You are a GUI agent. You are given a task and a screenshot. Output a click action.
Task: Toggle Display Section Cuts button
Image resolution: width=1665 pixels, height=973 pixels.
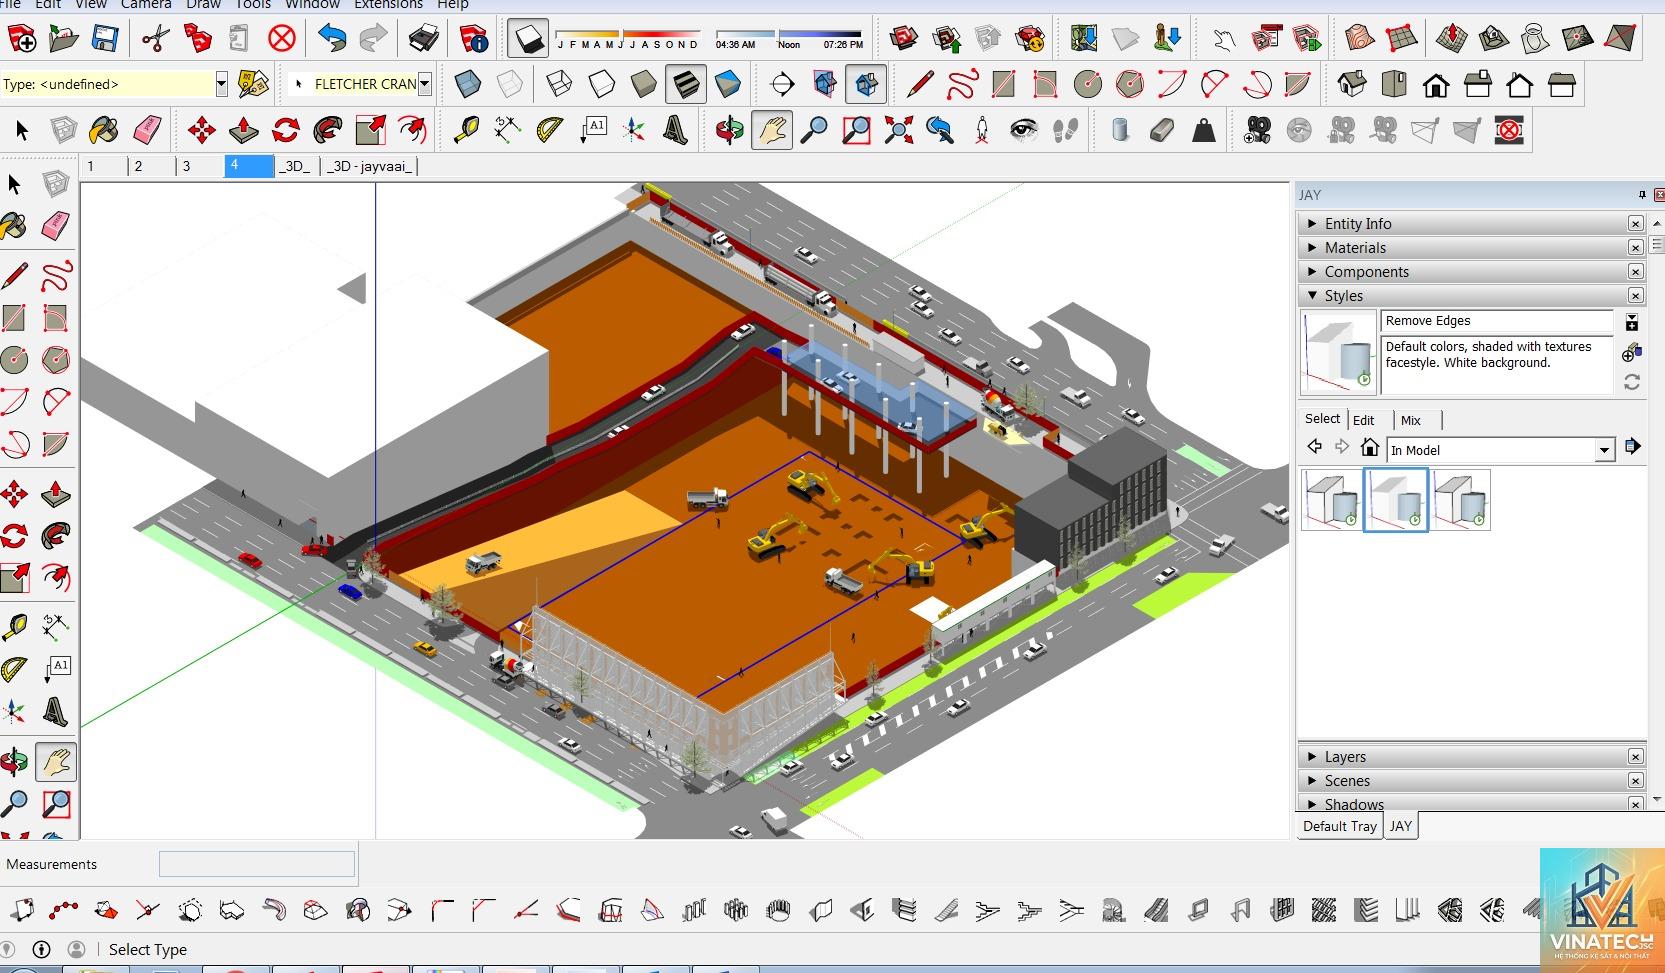click(866, 84)
